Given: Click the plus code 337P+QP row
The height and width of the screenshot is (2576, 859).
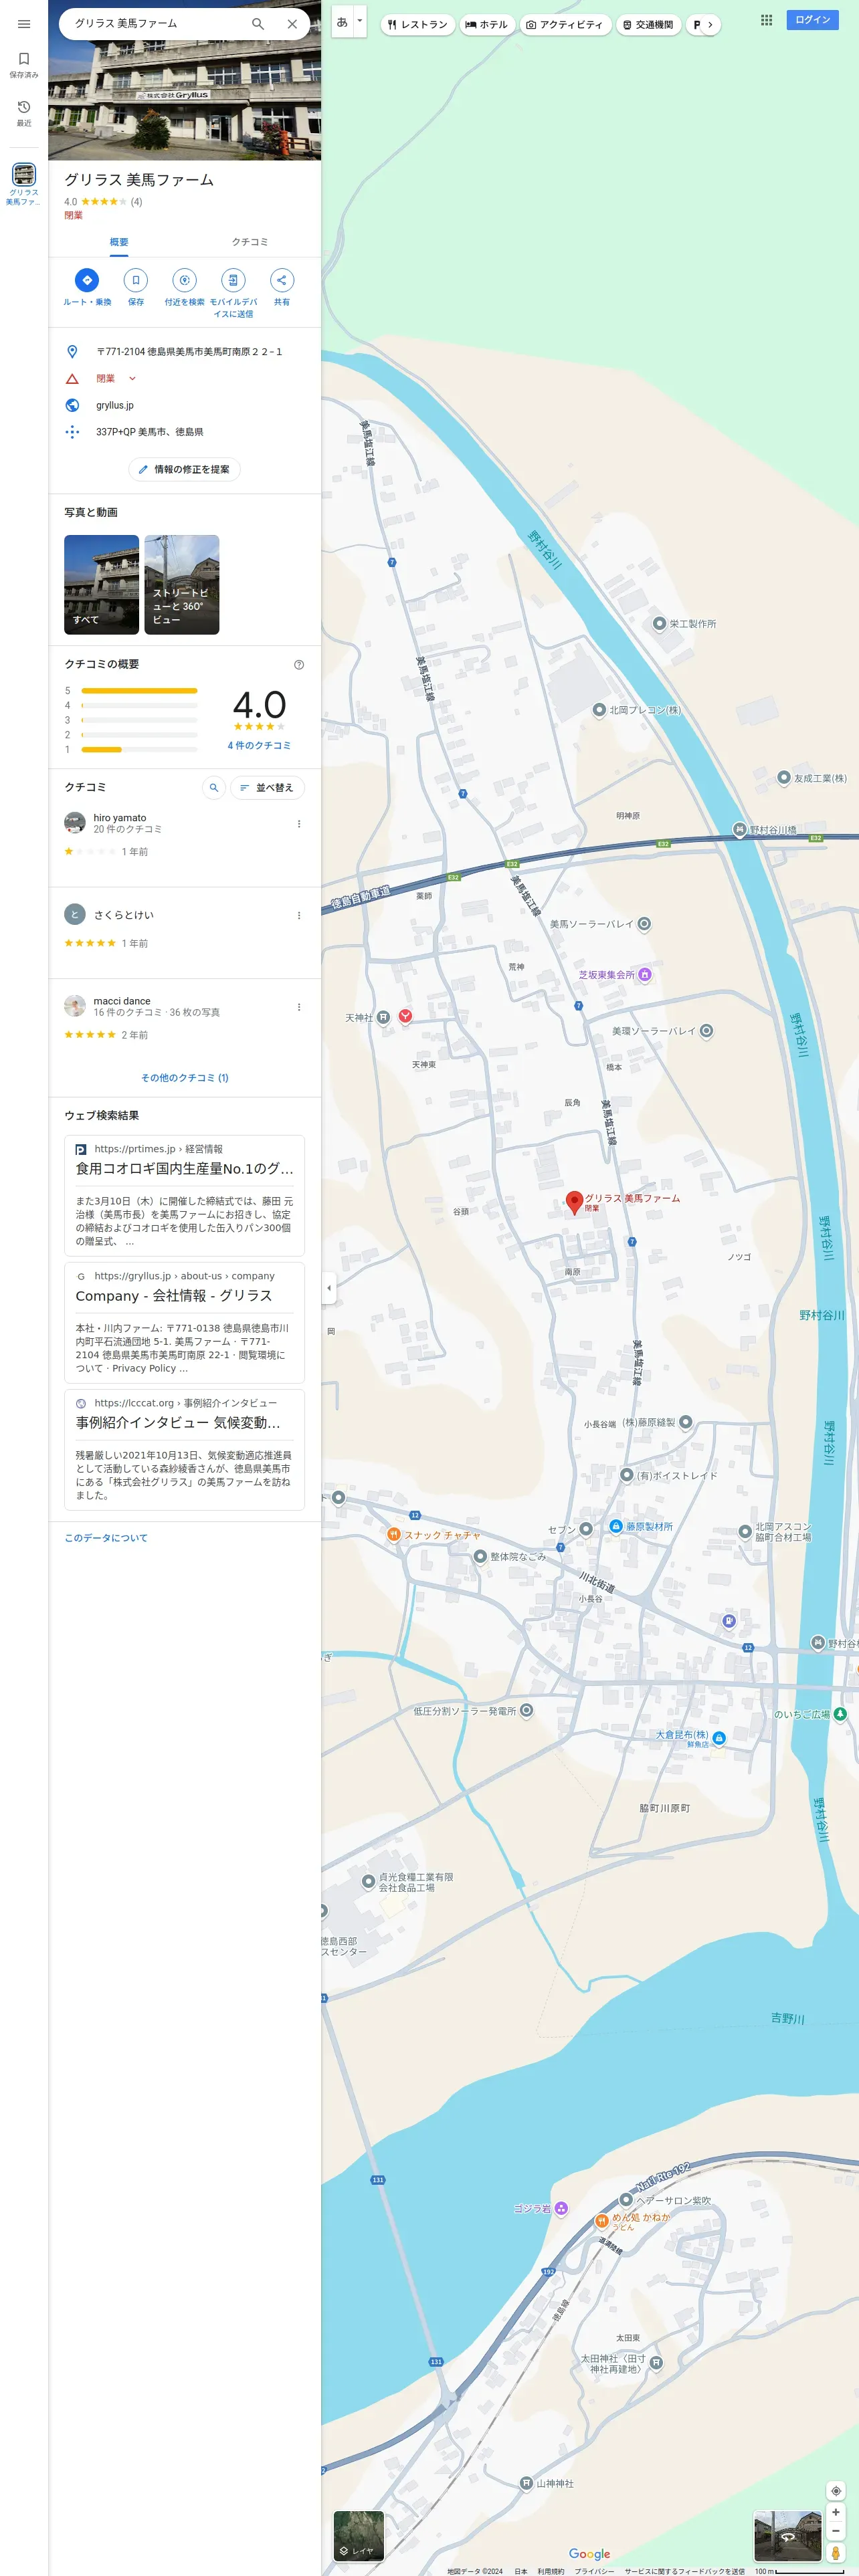Looking at the screenshot, I should click(184, 432).
